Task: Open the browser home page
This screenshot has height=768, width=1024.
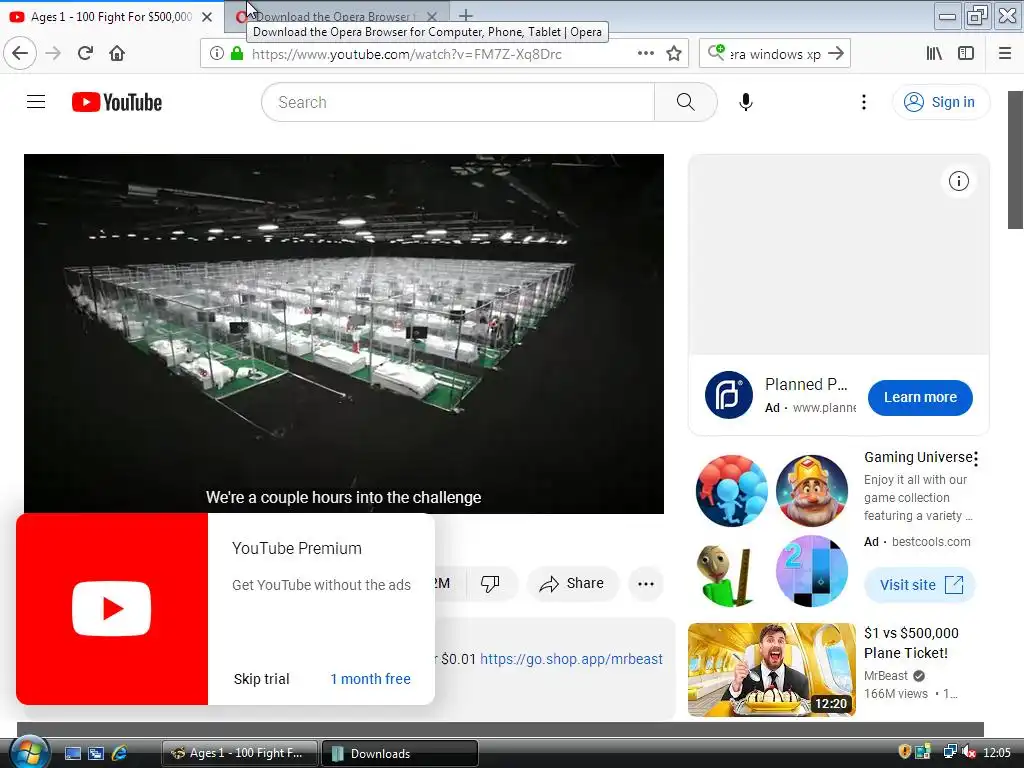Action: [x=117, y=54]
